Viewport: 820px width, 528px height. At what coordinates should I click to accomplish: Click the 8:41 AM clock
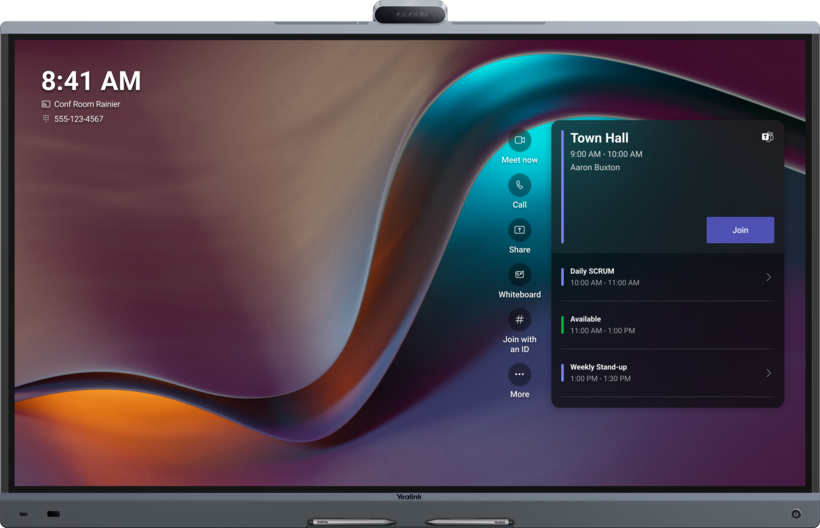click(91, 81)
